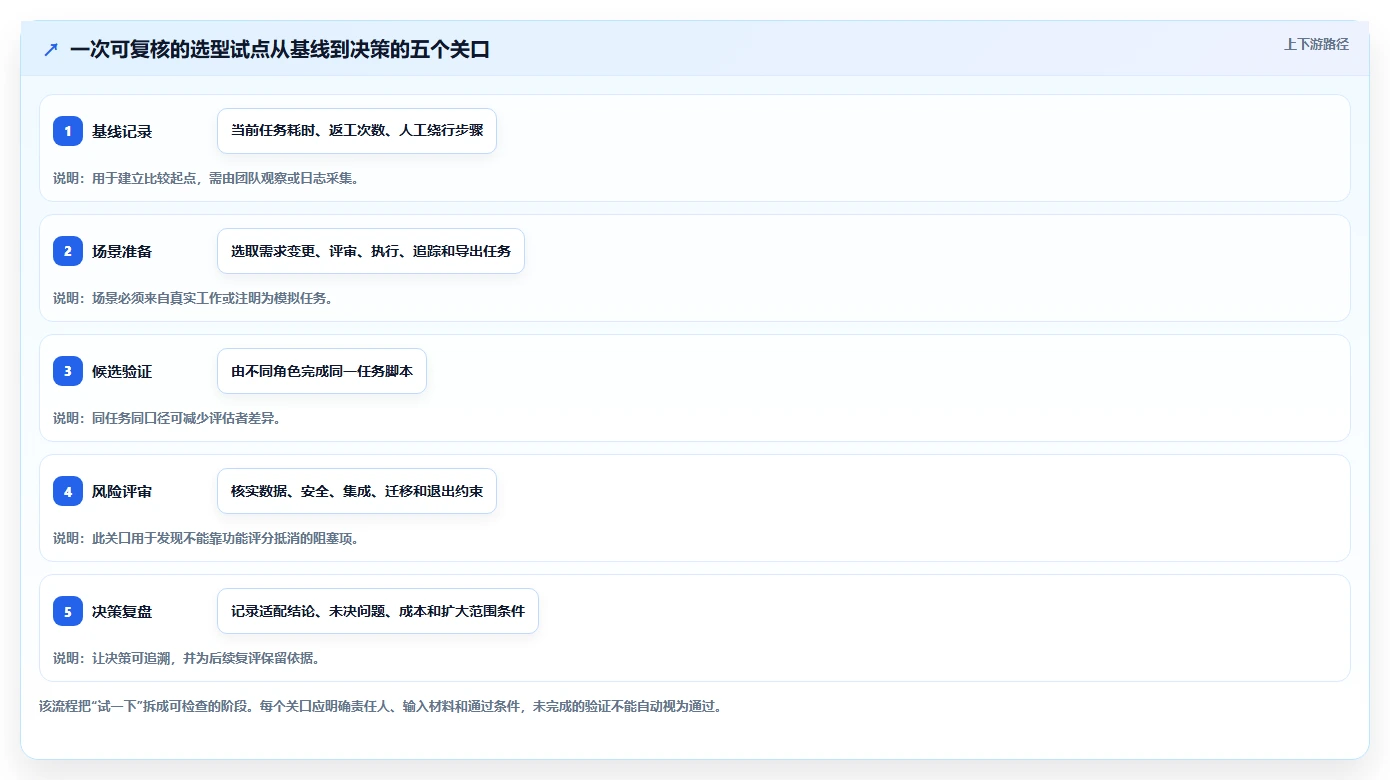
Task: Click the 场景准备 step title
Action: [x=122, y=252]
